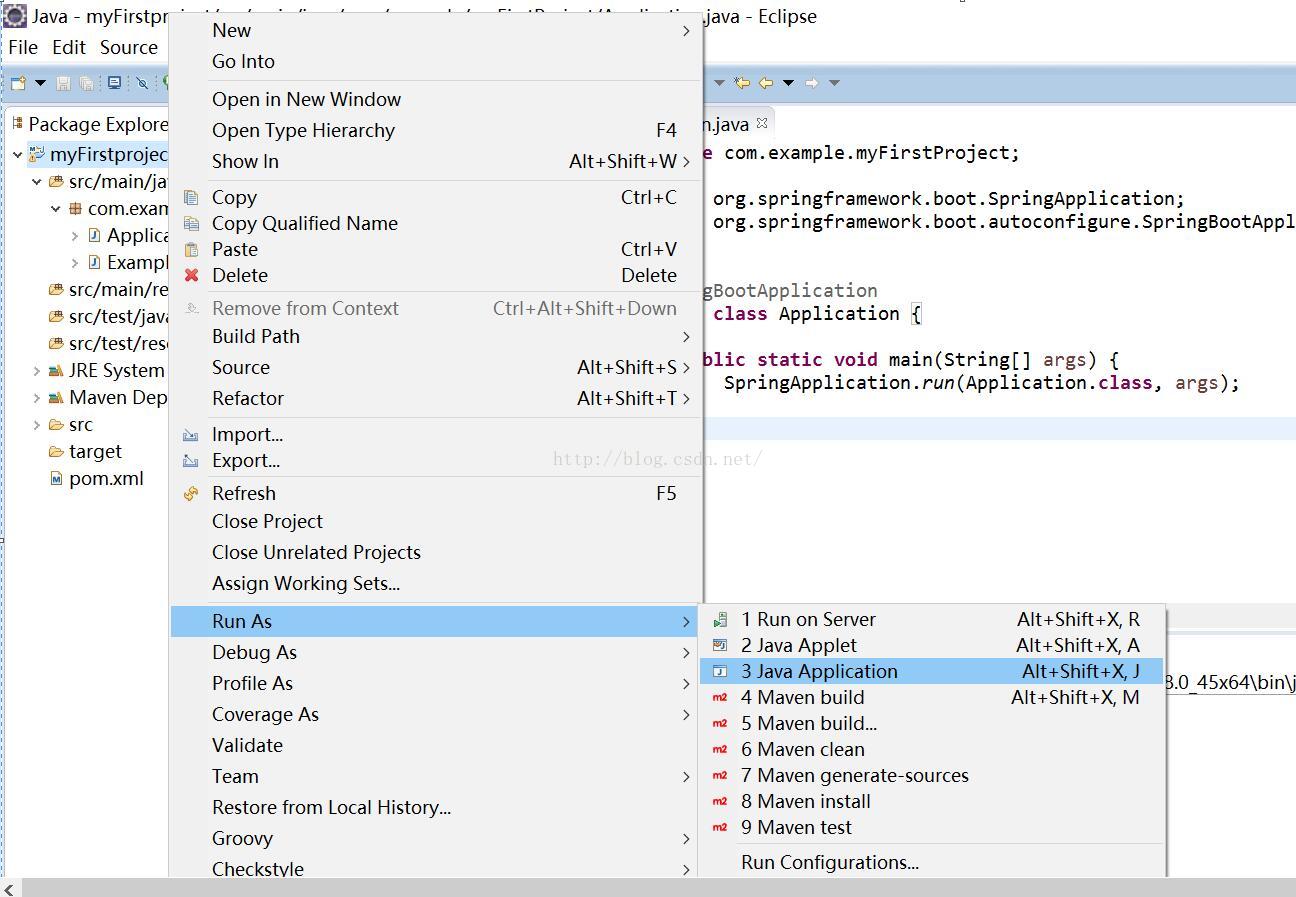Expand the Maven Dependencies node
Screen dimensions: 1296x897
coord(37,398)
